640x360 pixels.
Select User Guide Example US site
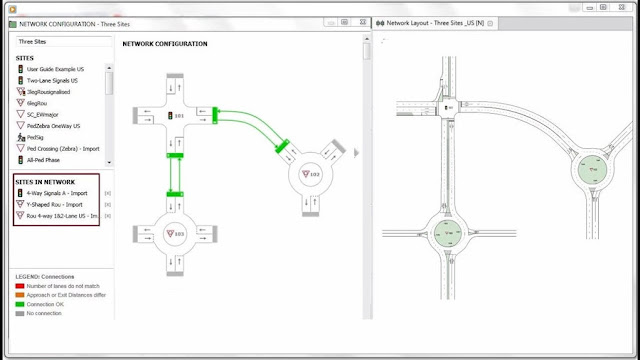[x=55, y=69]
